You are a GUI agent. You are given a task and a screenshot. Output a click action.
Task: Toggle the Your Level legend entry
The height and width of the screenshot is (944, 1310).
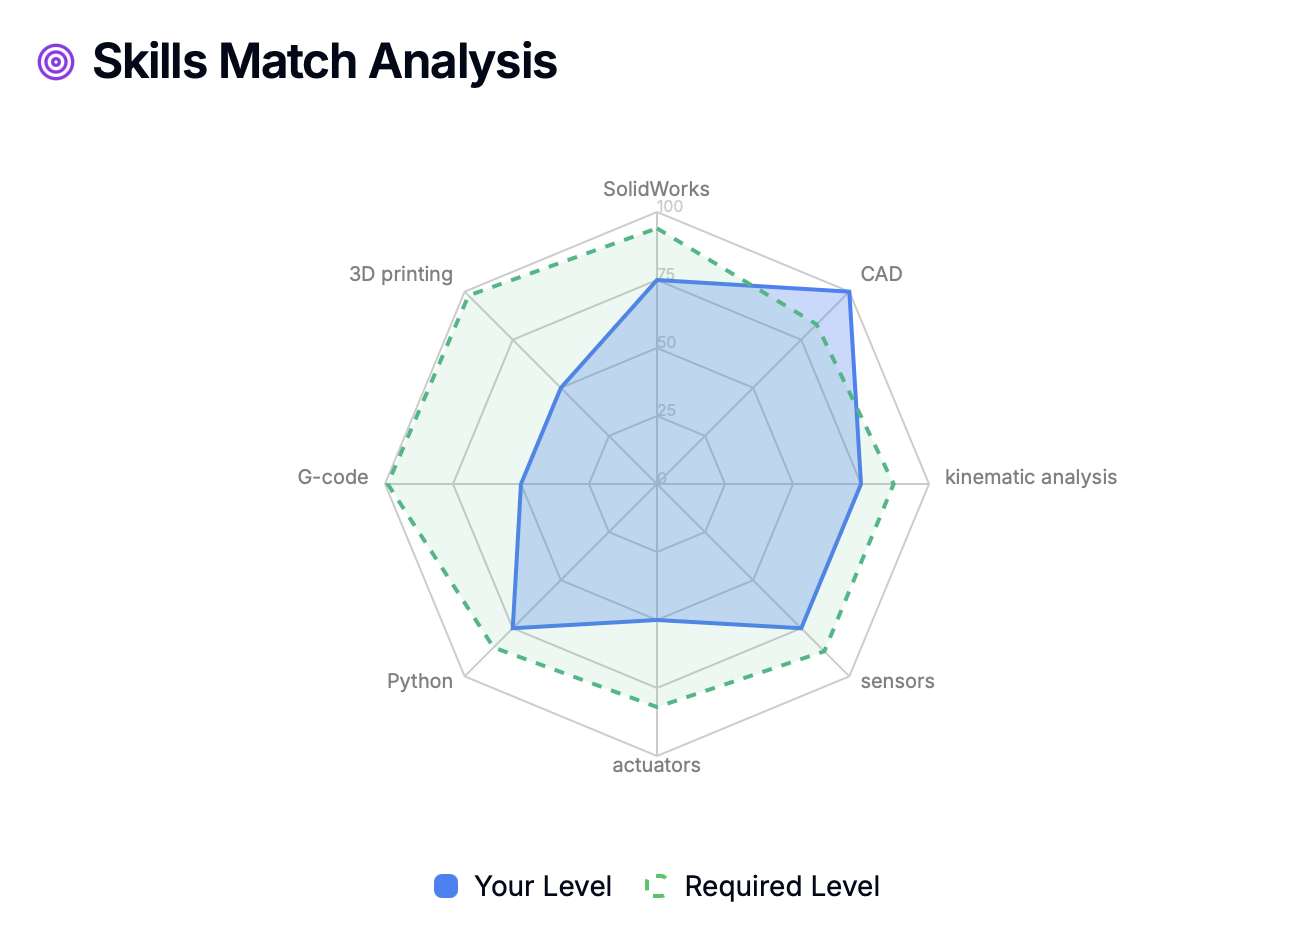[x=522, y=886]
